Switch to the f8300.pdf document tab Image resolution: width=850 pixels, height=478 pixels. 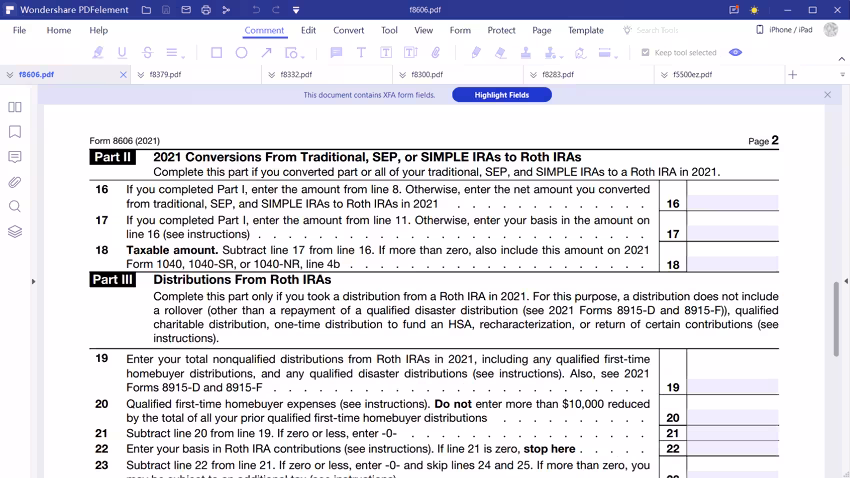458,74
